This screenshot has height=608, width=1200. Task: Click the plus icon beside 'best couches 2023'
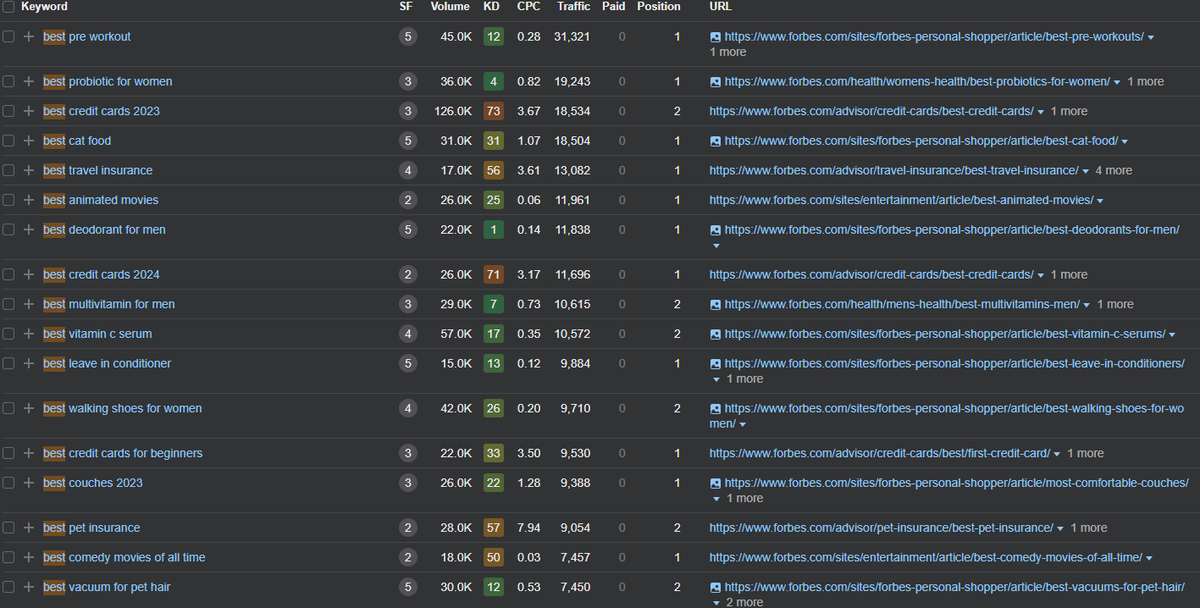click(x=29, y=483)
